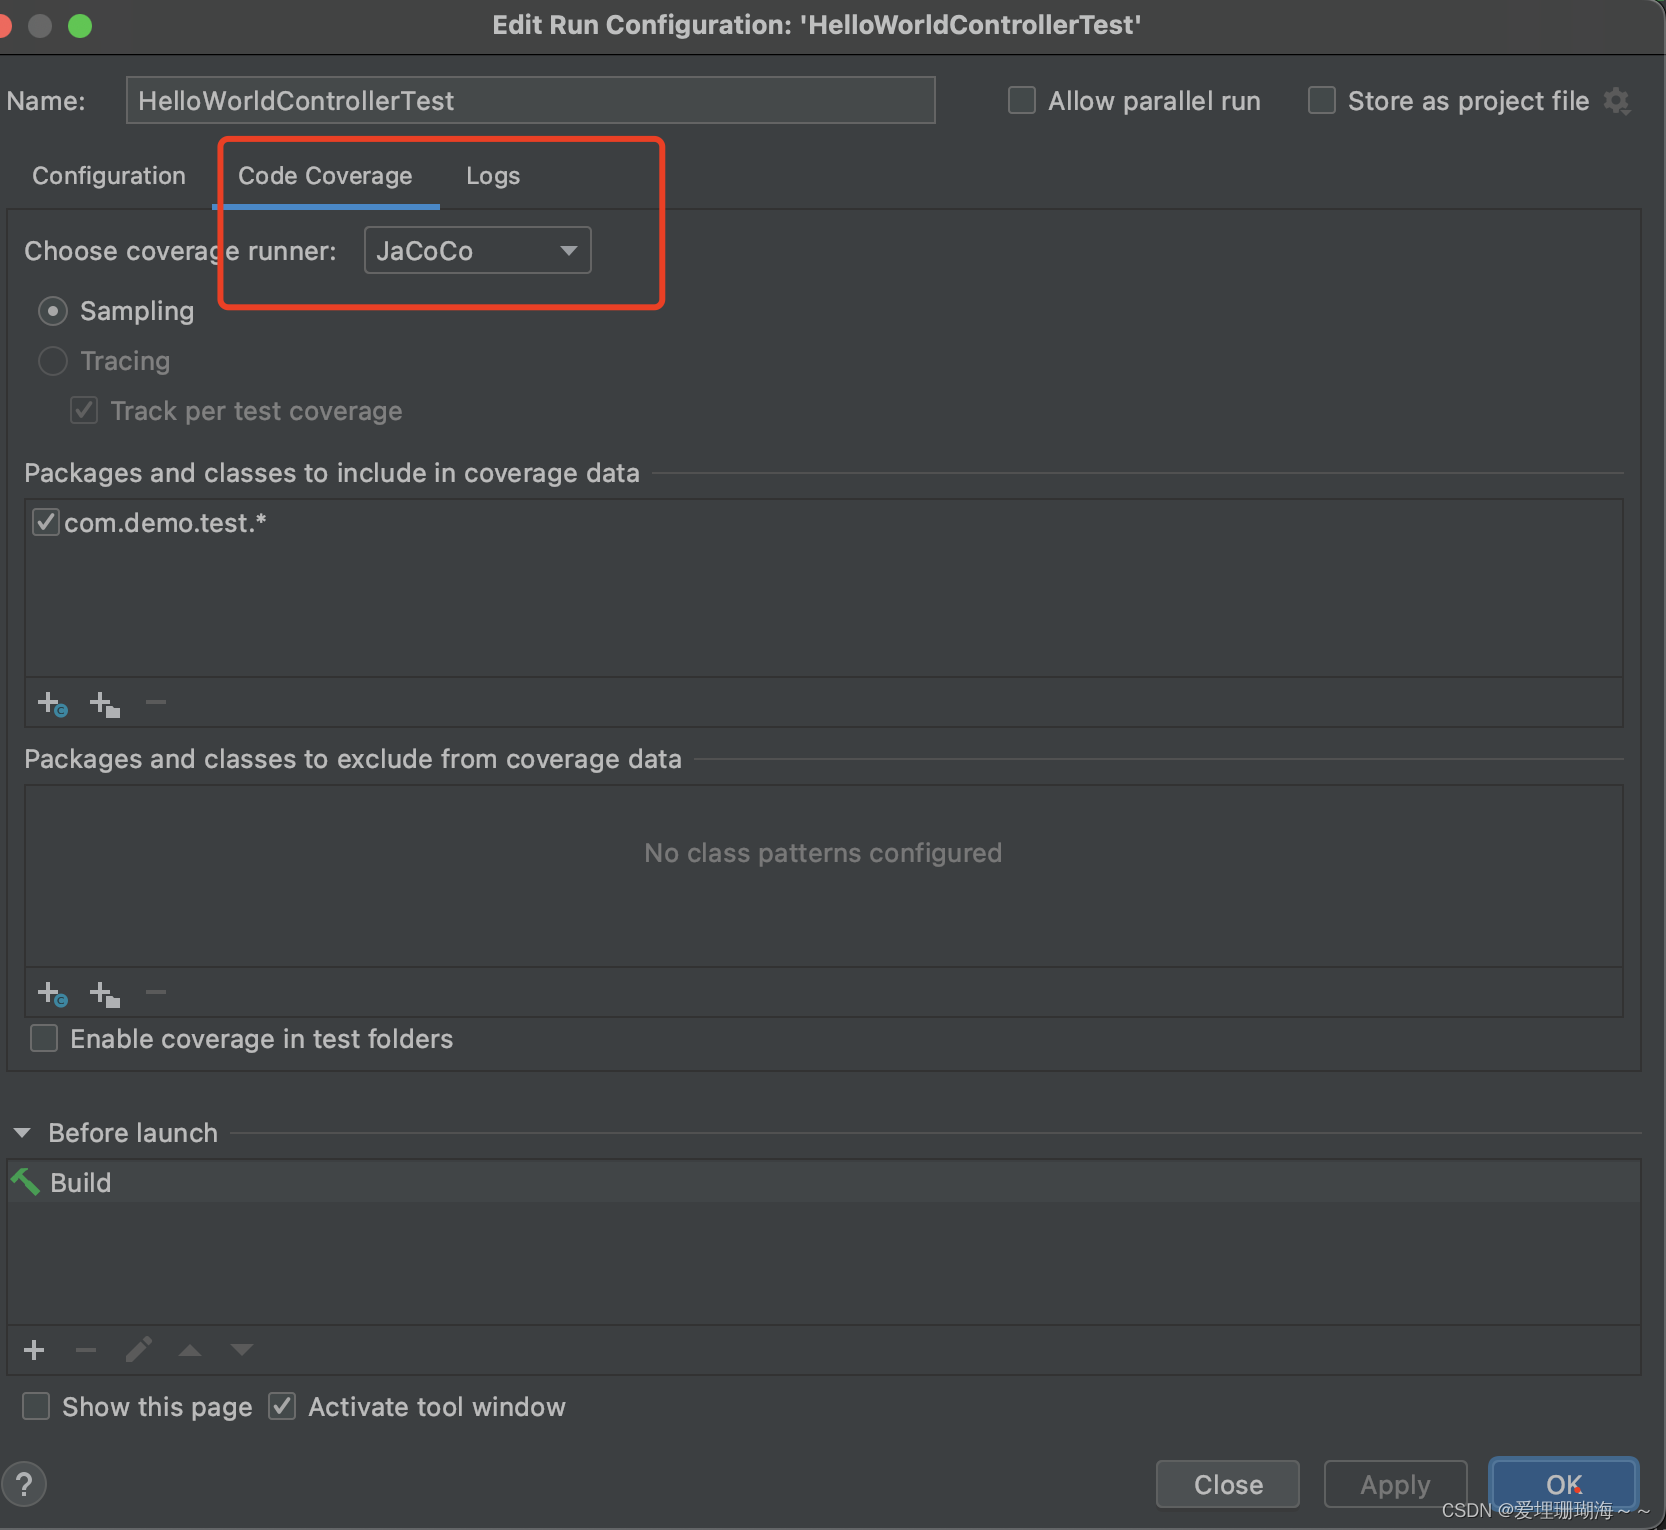This screenshot has width=1666, height=1530.
Task: Open the help question mark button
Action: [24, 1484]
